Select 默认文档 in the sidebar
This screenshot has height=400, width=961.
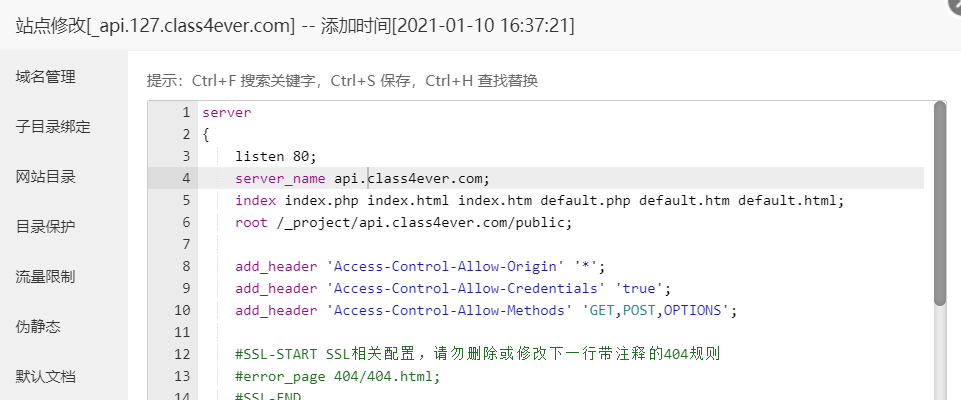45,376
